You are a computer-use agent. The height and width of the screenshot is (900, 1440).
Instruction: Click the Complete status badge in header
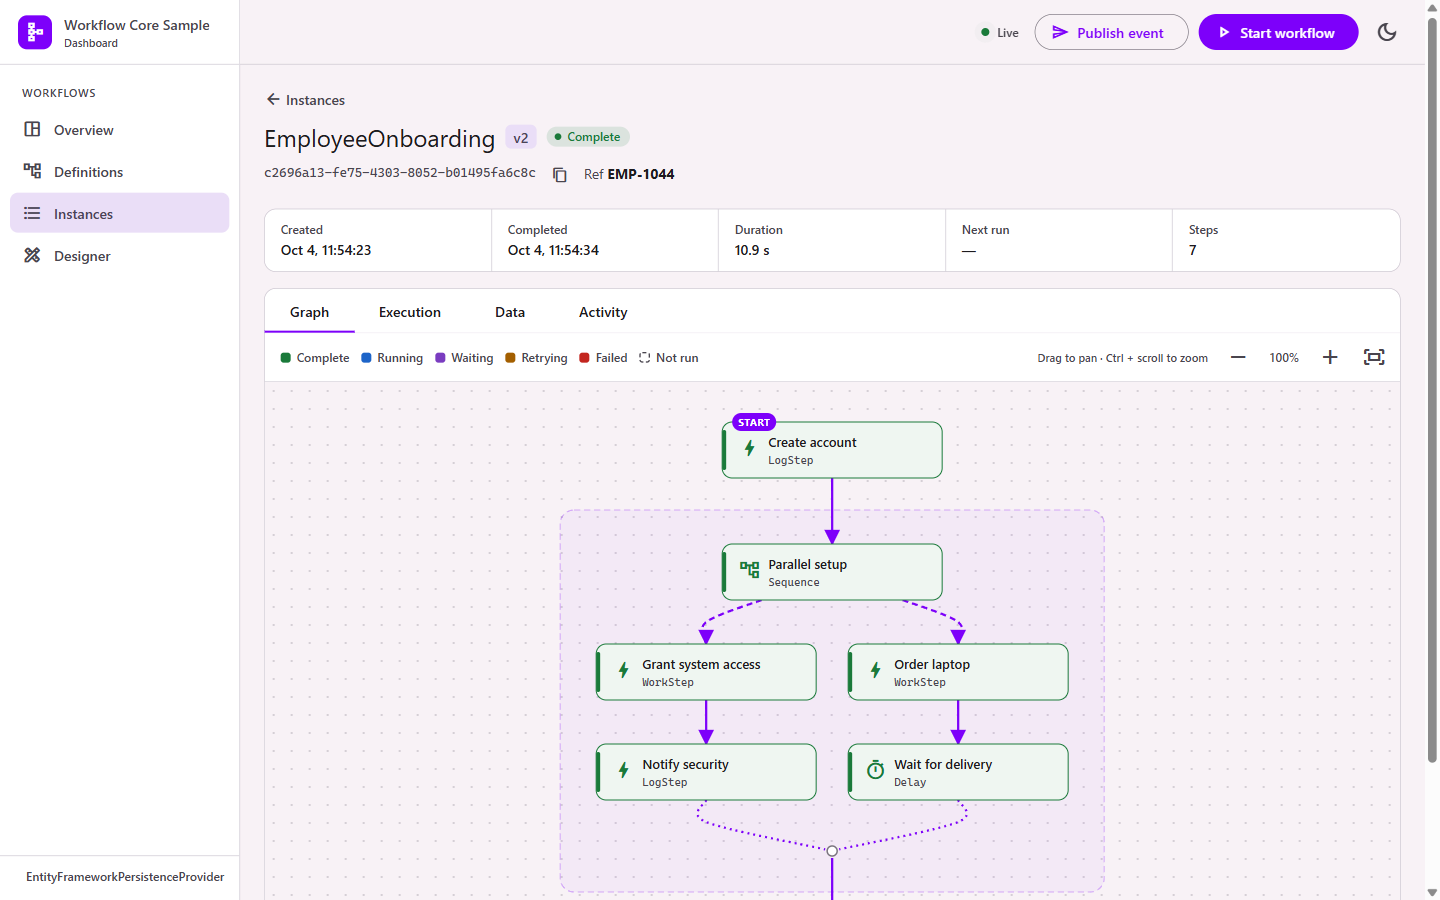coord(588,137)
